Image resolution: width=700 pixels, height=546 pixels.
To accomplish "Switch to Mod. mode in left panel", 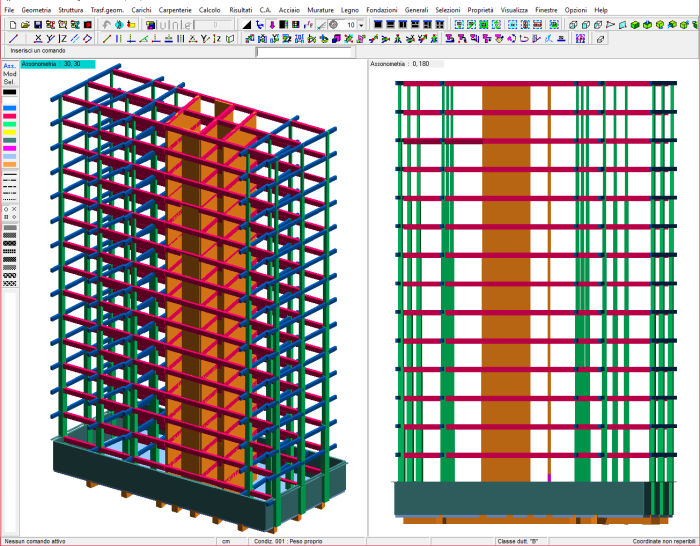I will [9, 74].
